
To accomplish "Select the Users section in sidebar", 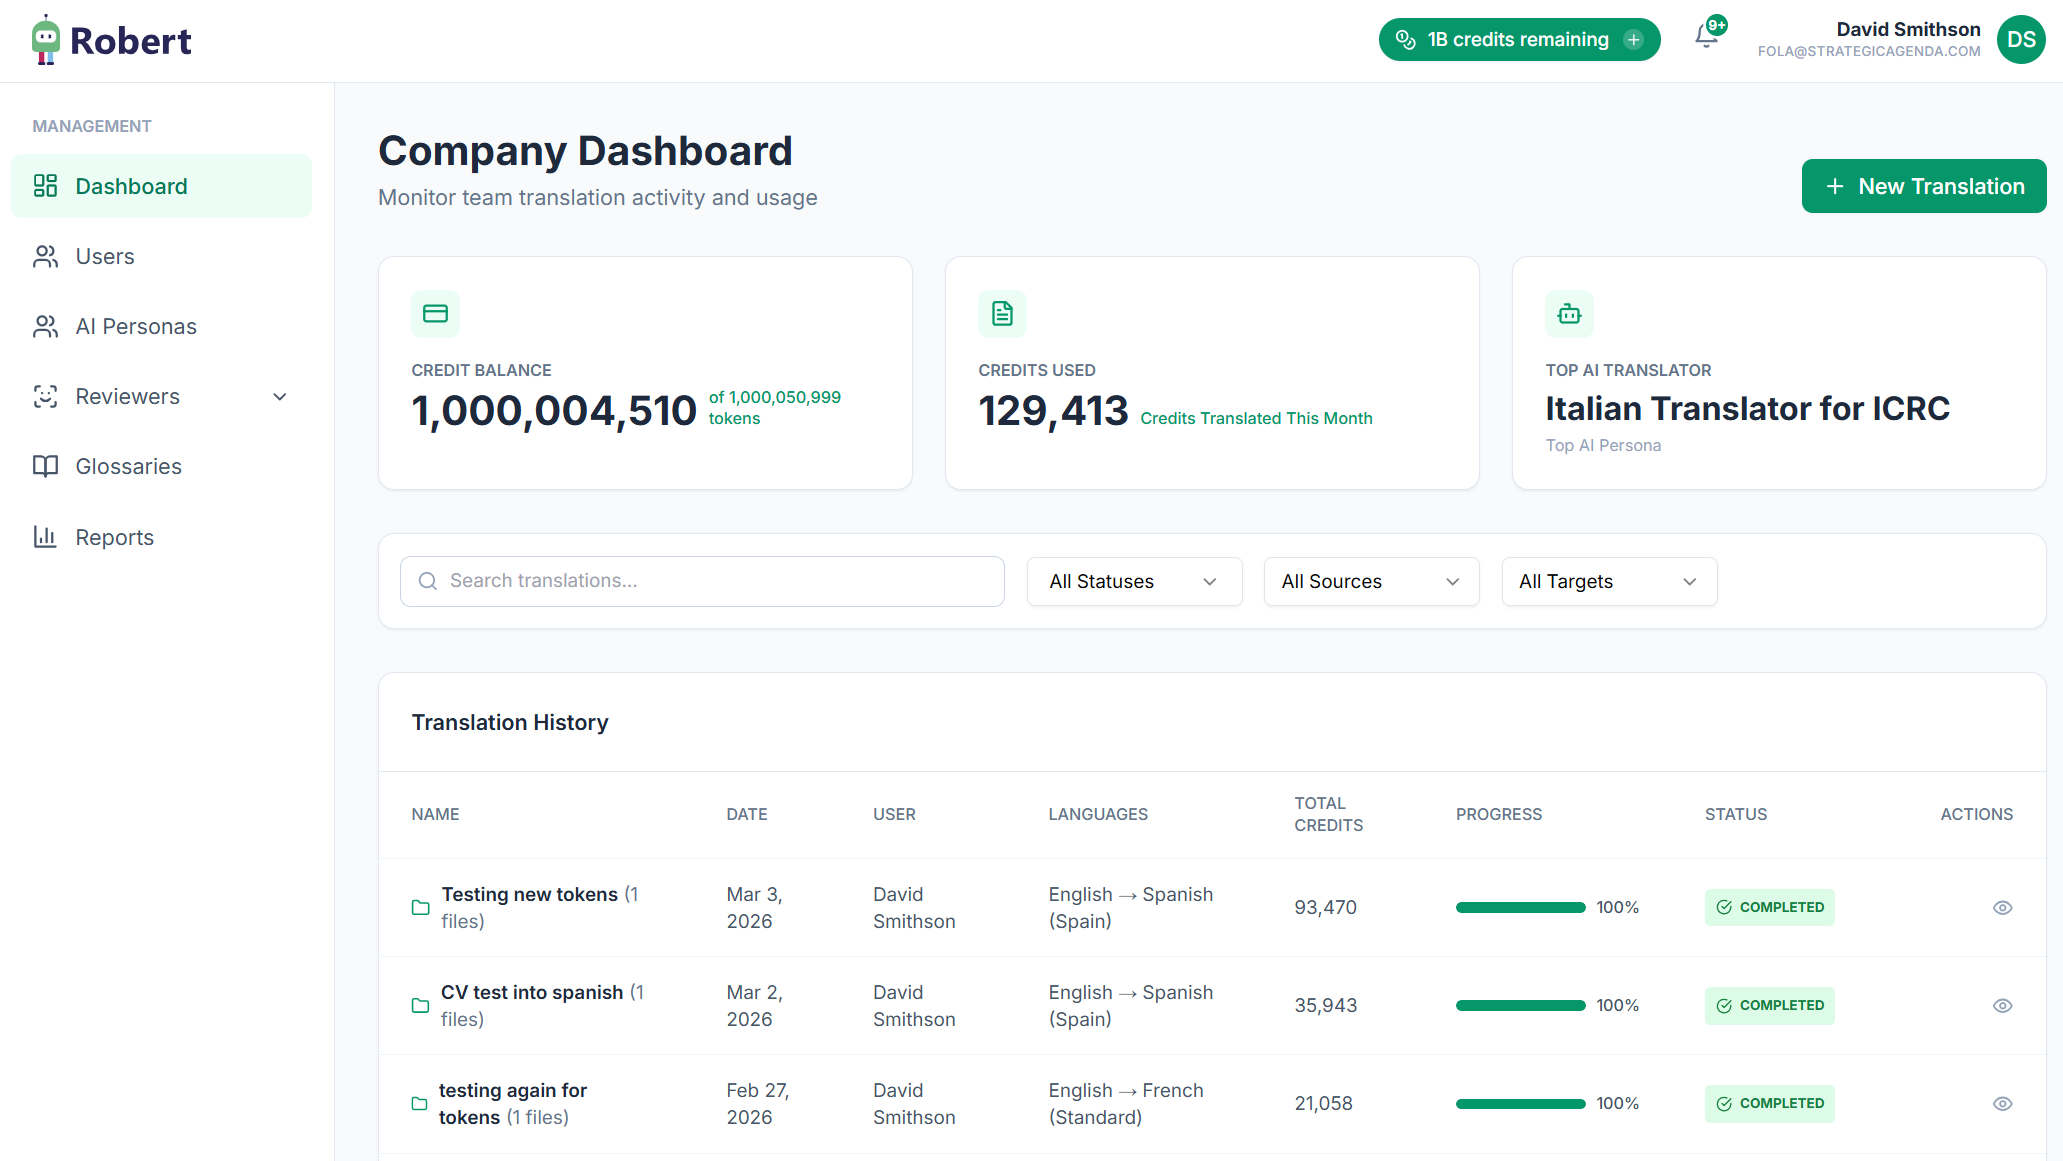I will tap(104, 256).
